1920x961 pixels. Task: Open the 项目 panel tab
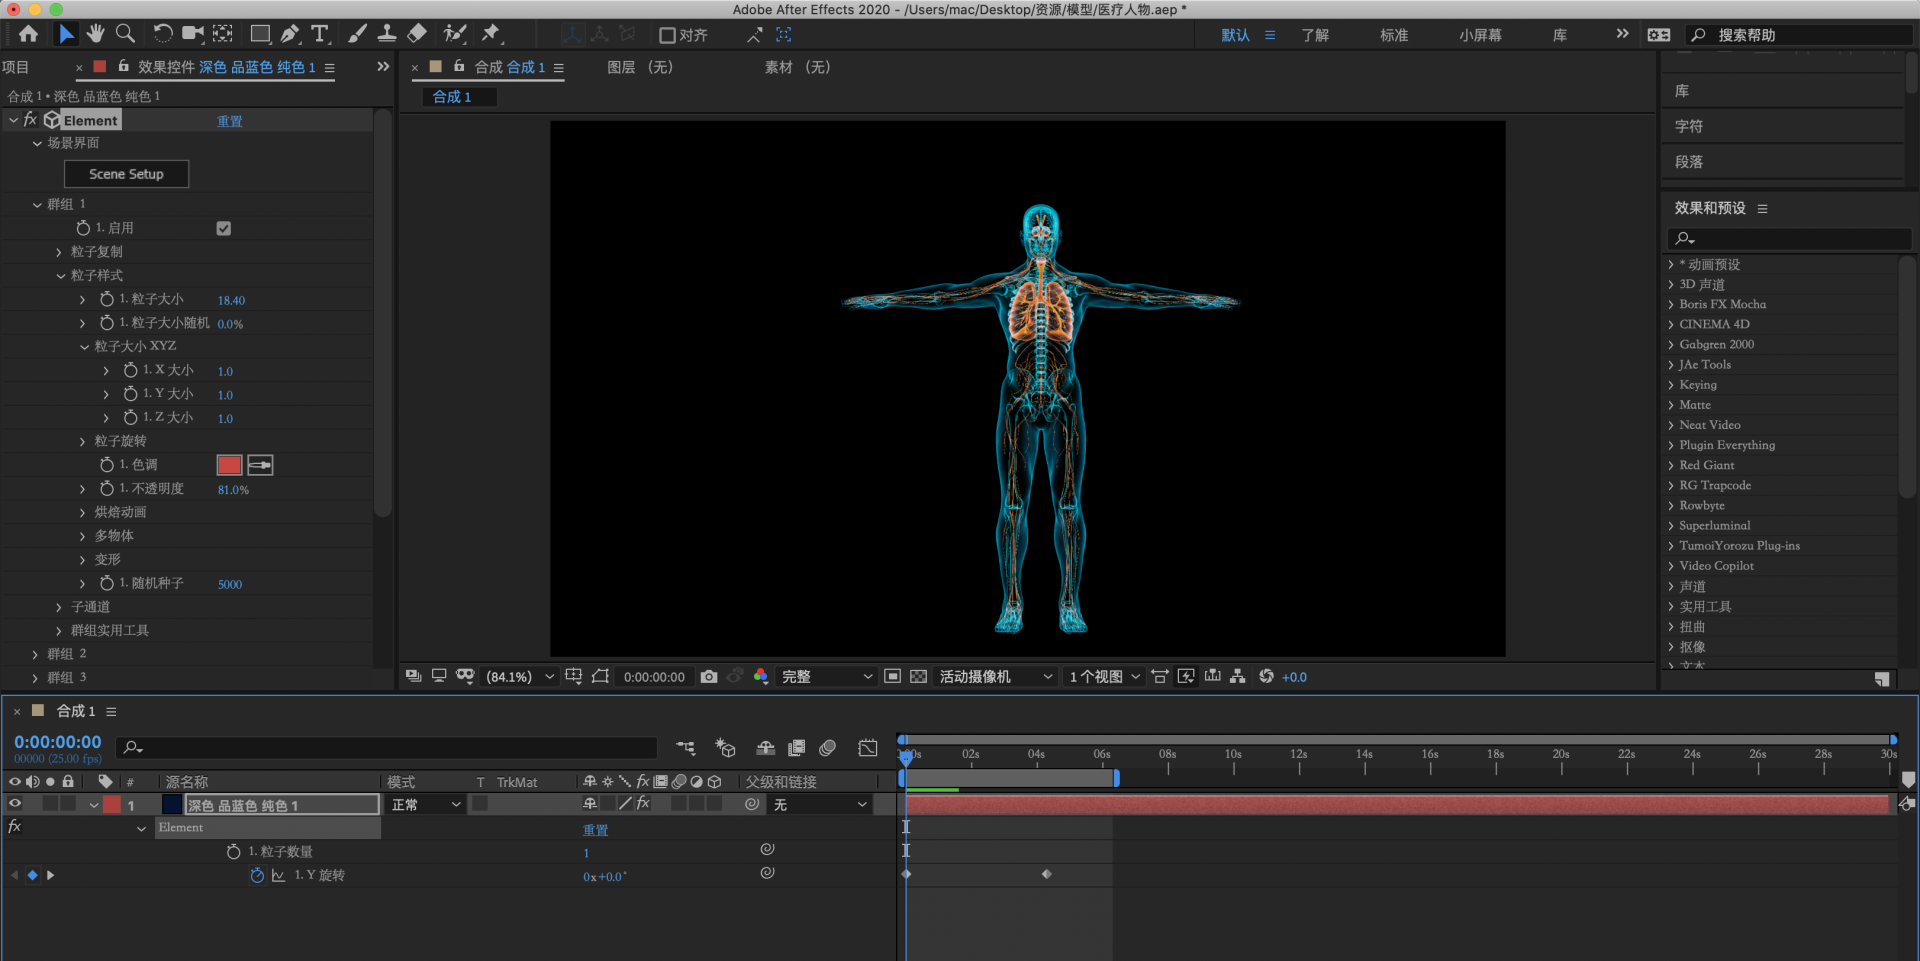coord(15,67)
